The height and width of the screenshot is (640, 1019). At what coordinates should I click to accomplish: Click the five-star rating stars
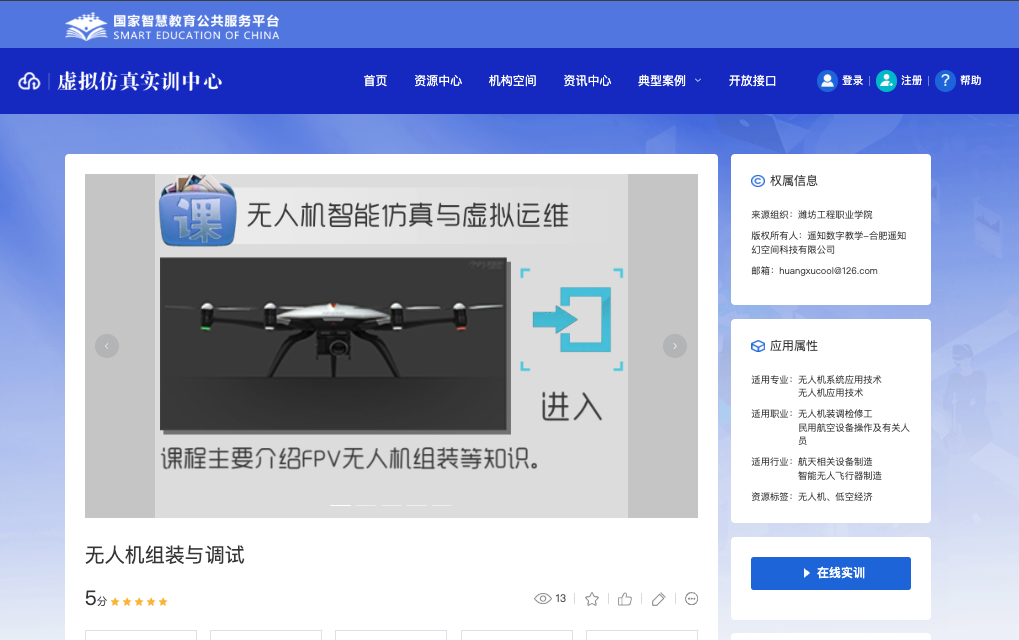(x=139, y=602)
